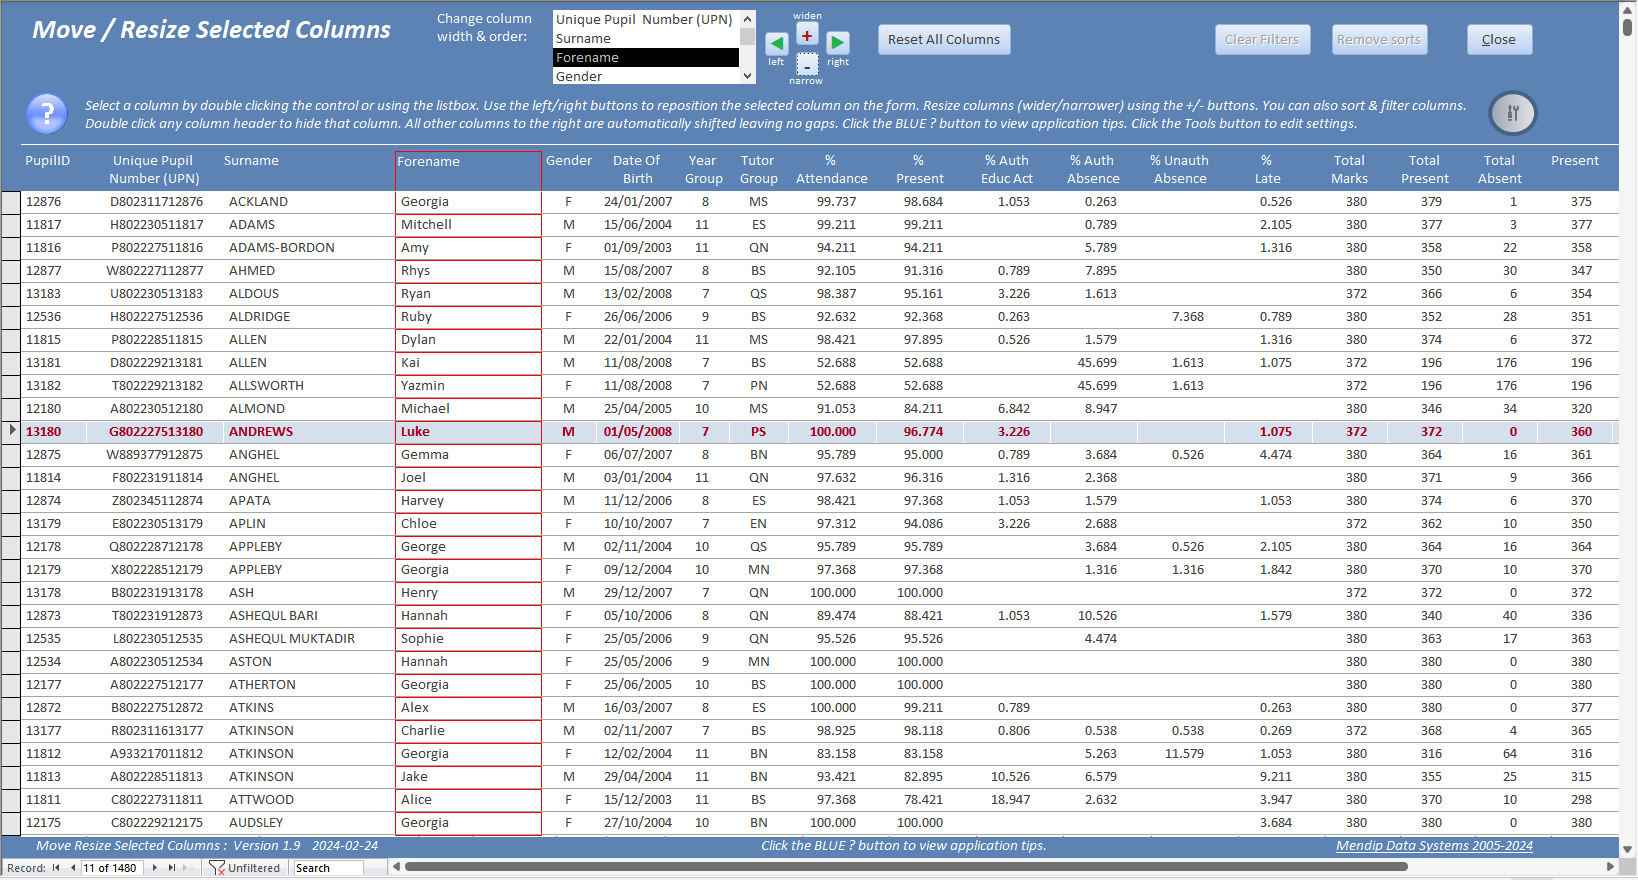
Task: Click the Reset All Columns button
Action: point(944,40)
